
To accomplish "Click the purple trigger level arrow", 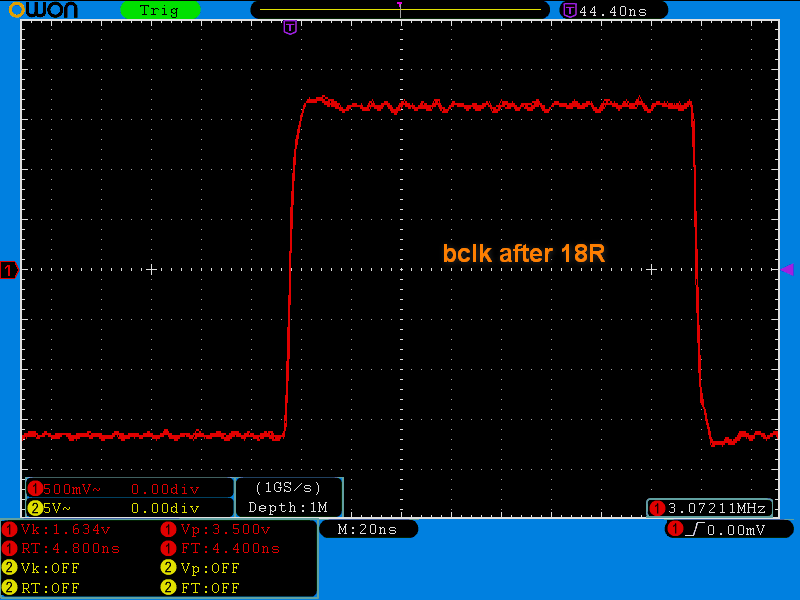I will click(x=788, y=269).
